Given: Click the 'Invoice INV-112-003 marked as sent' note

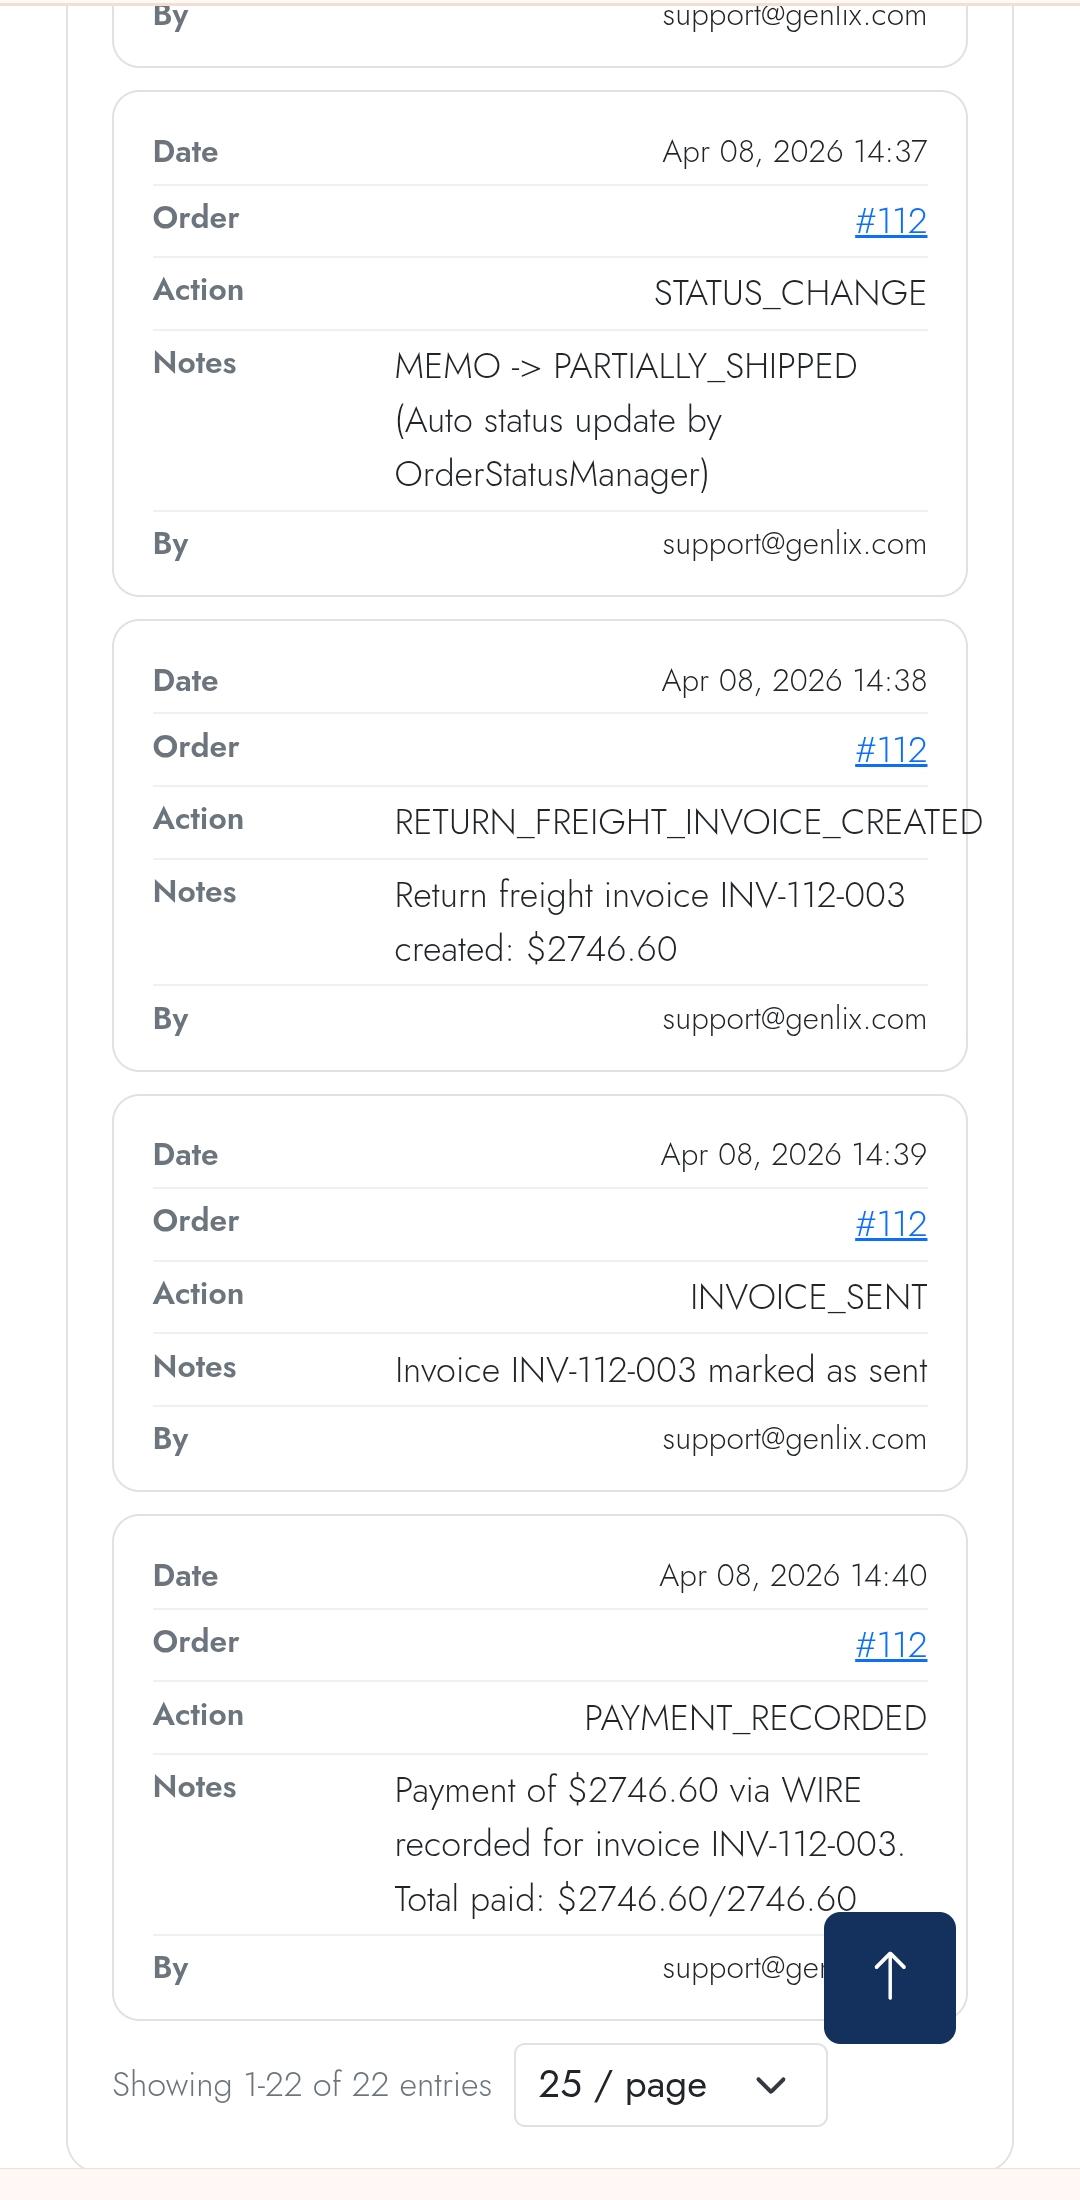Looking at the screenshot, I should click(x=660, y=1370).
